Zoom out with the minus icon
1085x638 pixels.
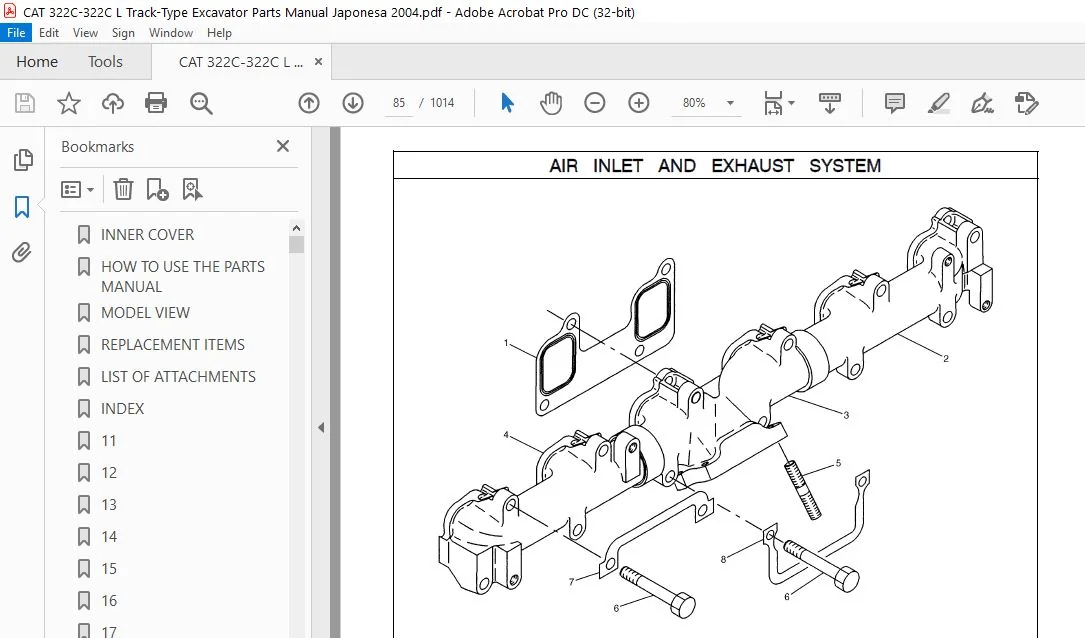(x=594, y=103)
